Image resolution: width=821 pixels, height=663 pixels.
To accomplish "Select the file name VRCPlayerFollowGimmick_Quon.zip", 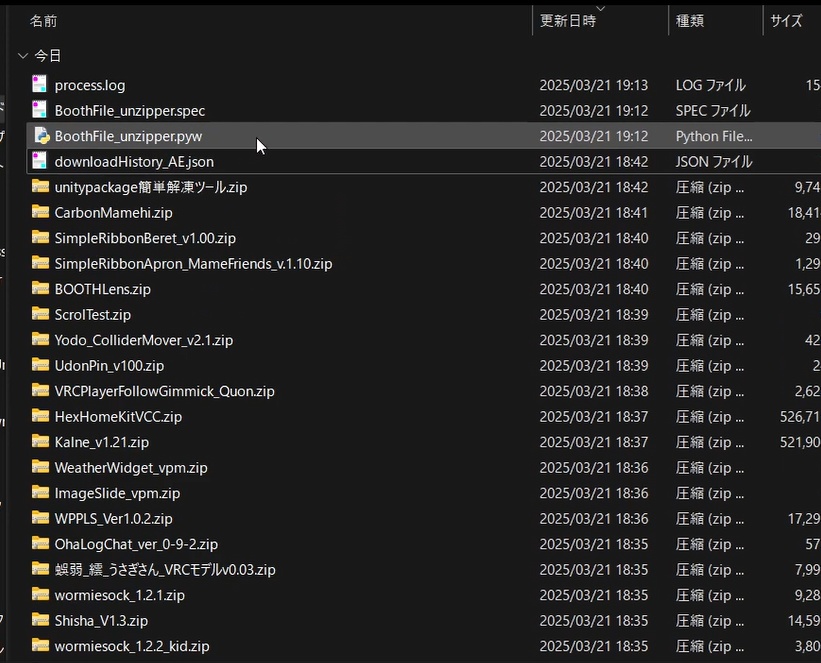I will [164, 391].
